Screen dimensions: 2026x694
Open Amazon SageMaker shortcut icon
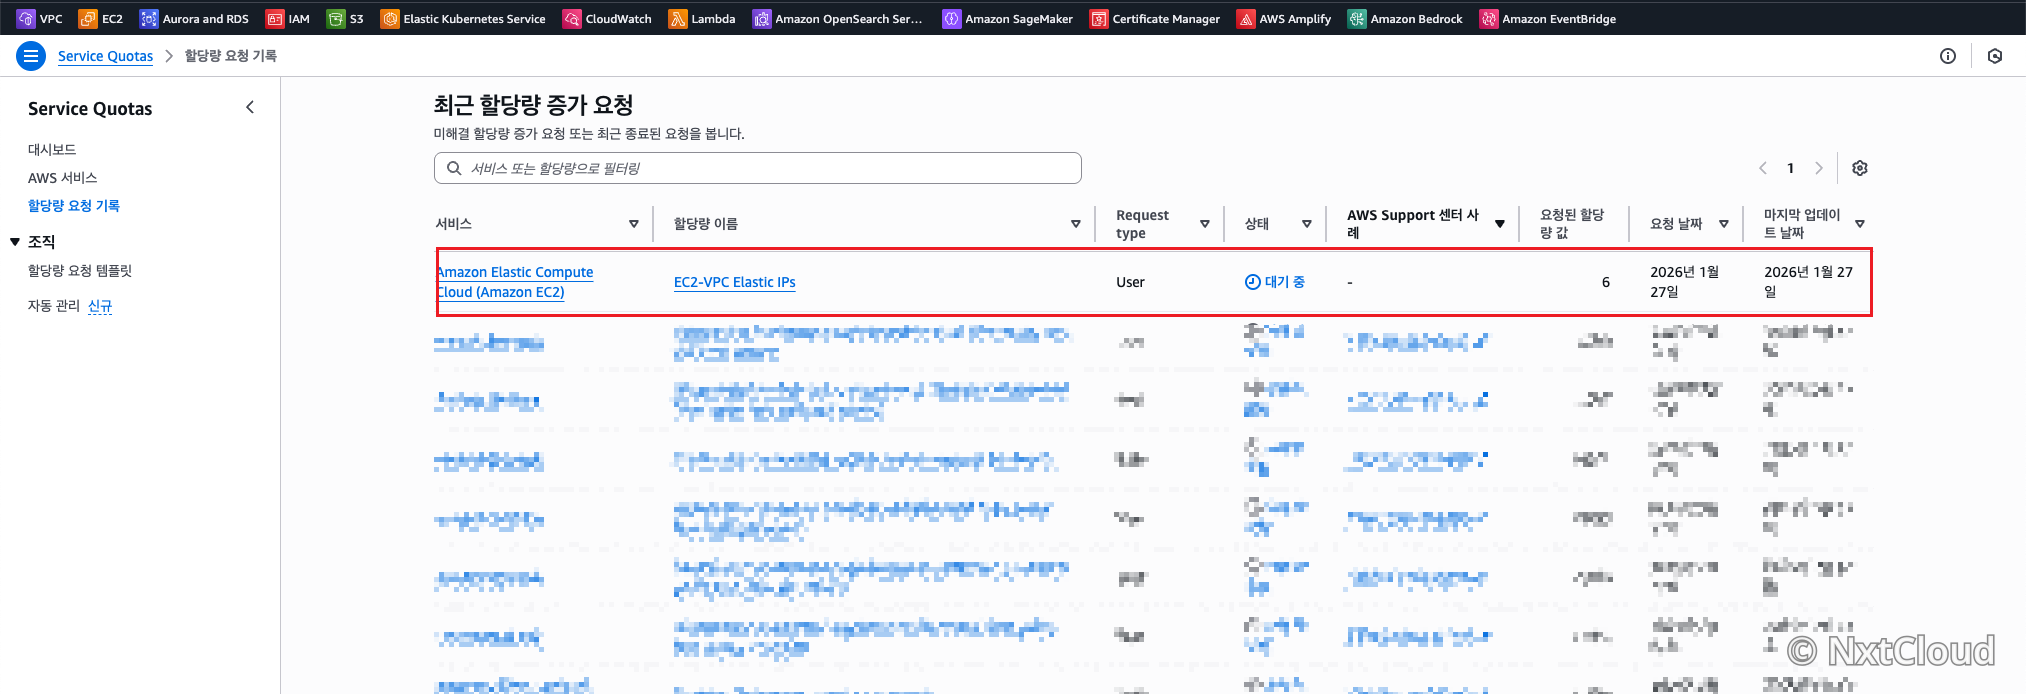tap(952, 18)
